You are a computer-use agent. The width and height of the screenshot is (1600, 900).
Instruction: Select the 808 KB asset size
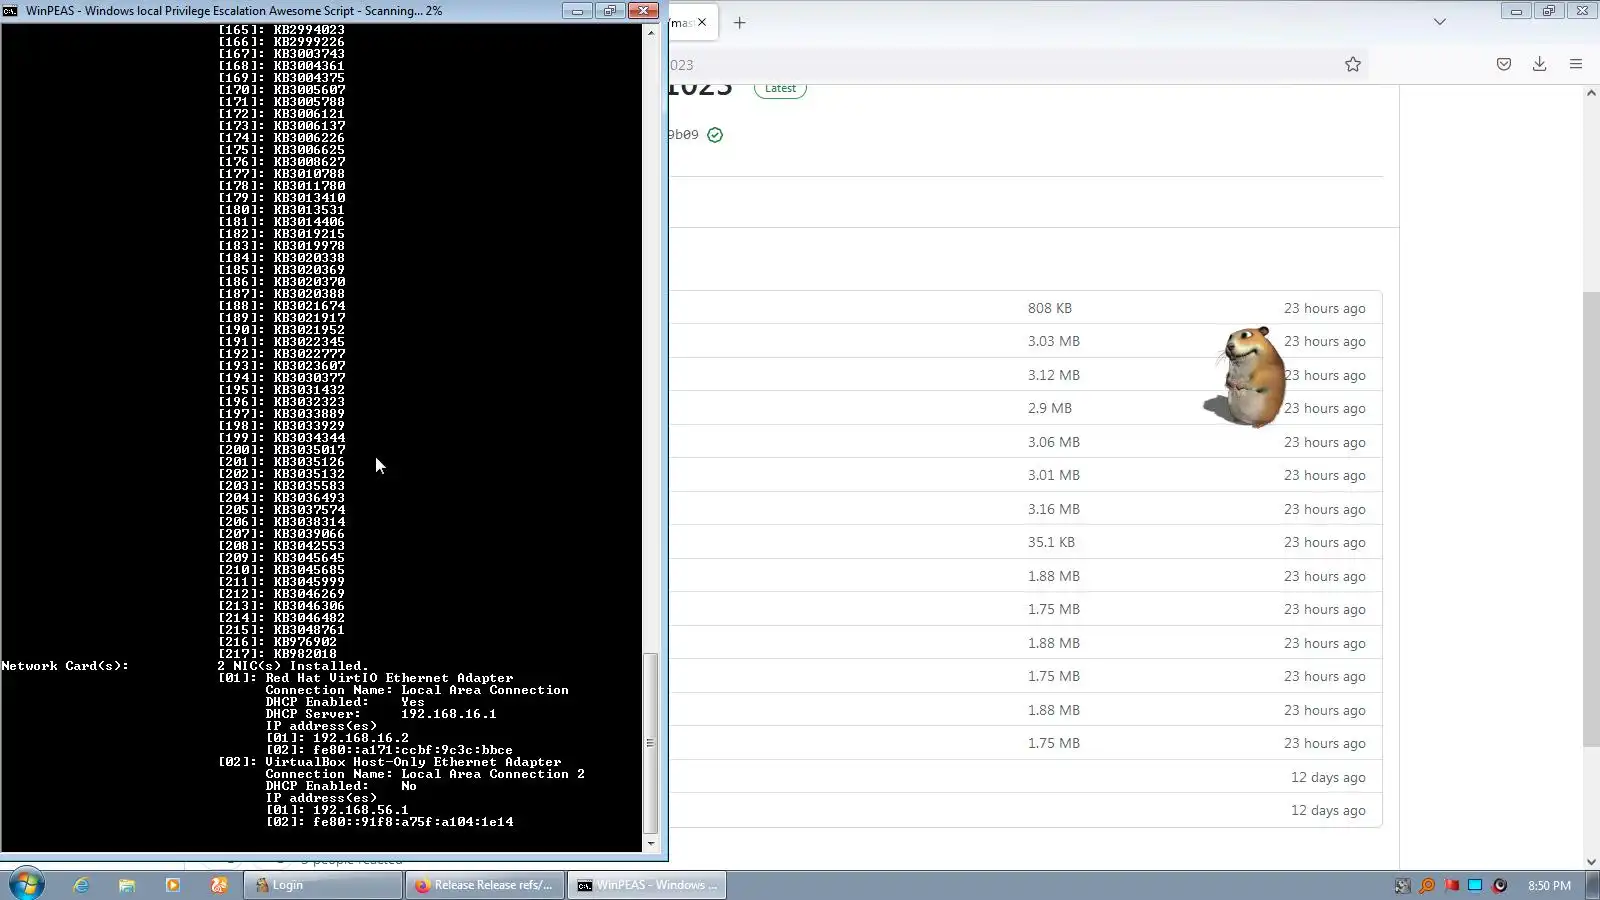1049,308
